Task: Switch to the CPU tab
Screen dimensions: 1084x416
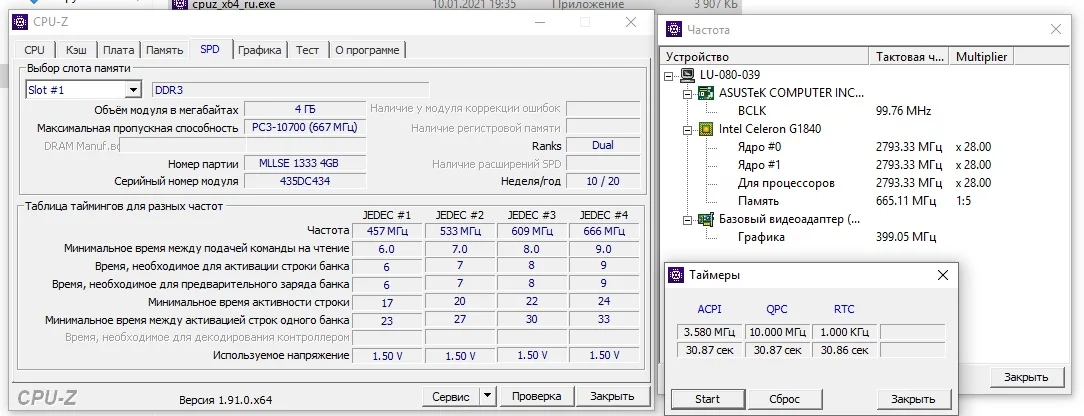Action: pyautogui.click(x=35, y=50)
